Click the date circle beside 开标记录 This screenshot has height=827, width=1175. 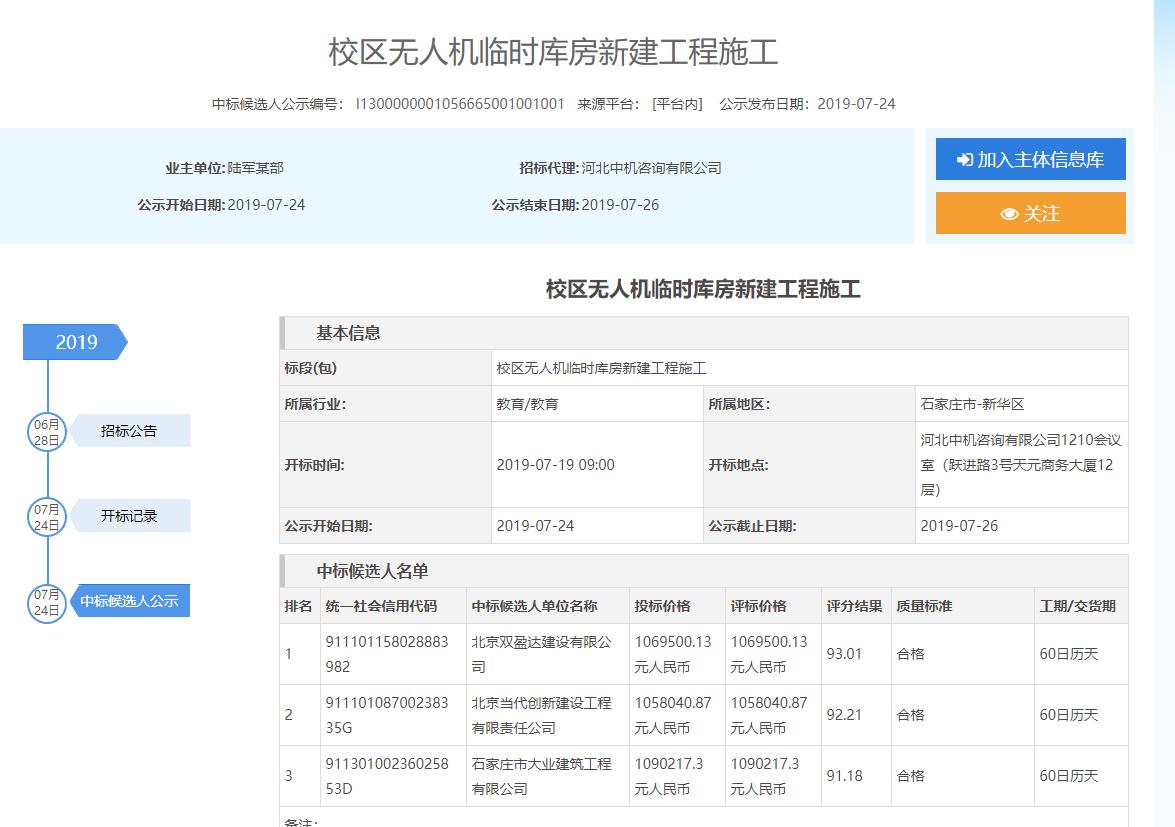point(46,516)
